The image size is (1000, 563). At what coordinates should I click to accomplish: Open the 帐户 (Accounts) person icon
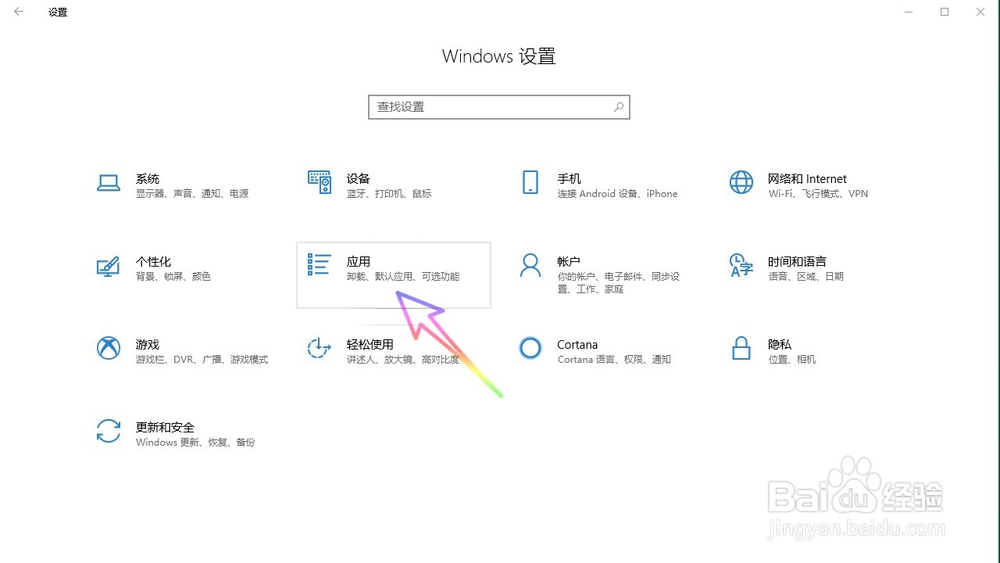[x=530, y=266]
